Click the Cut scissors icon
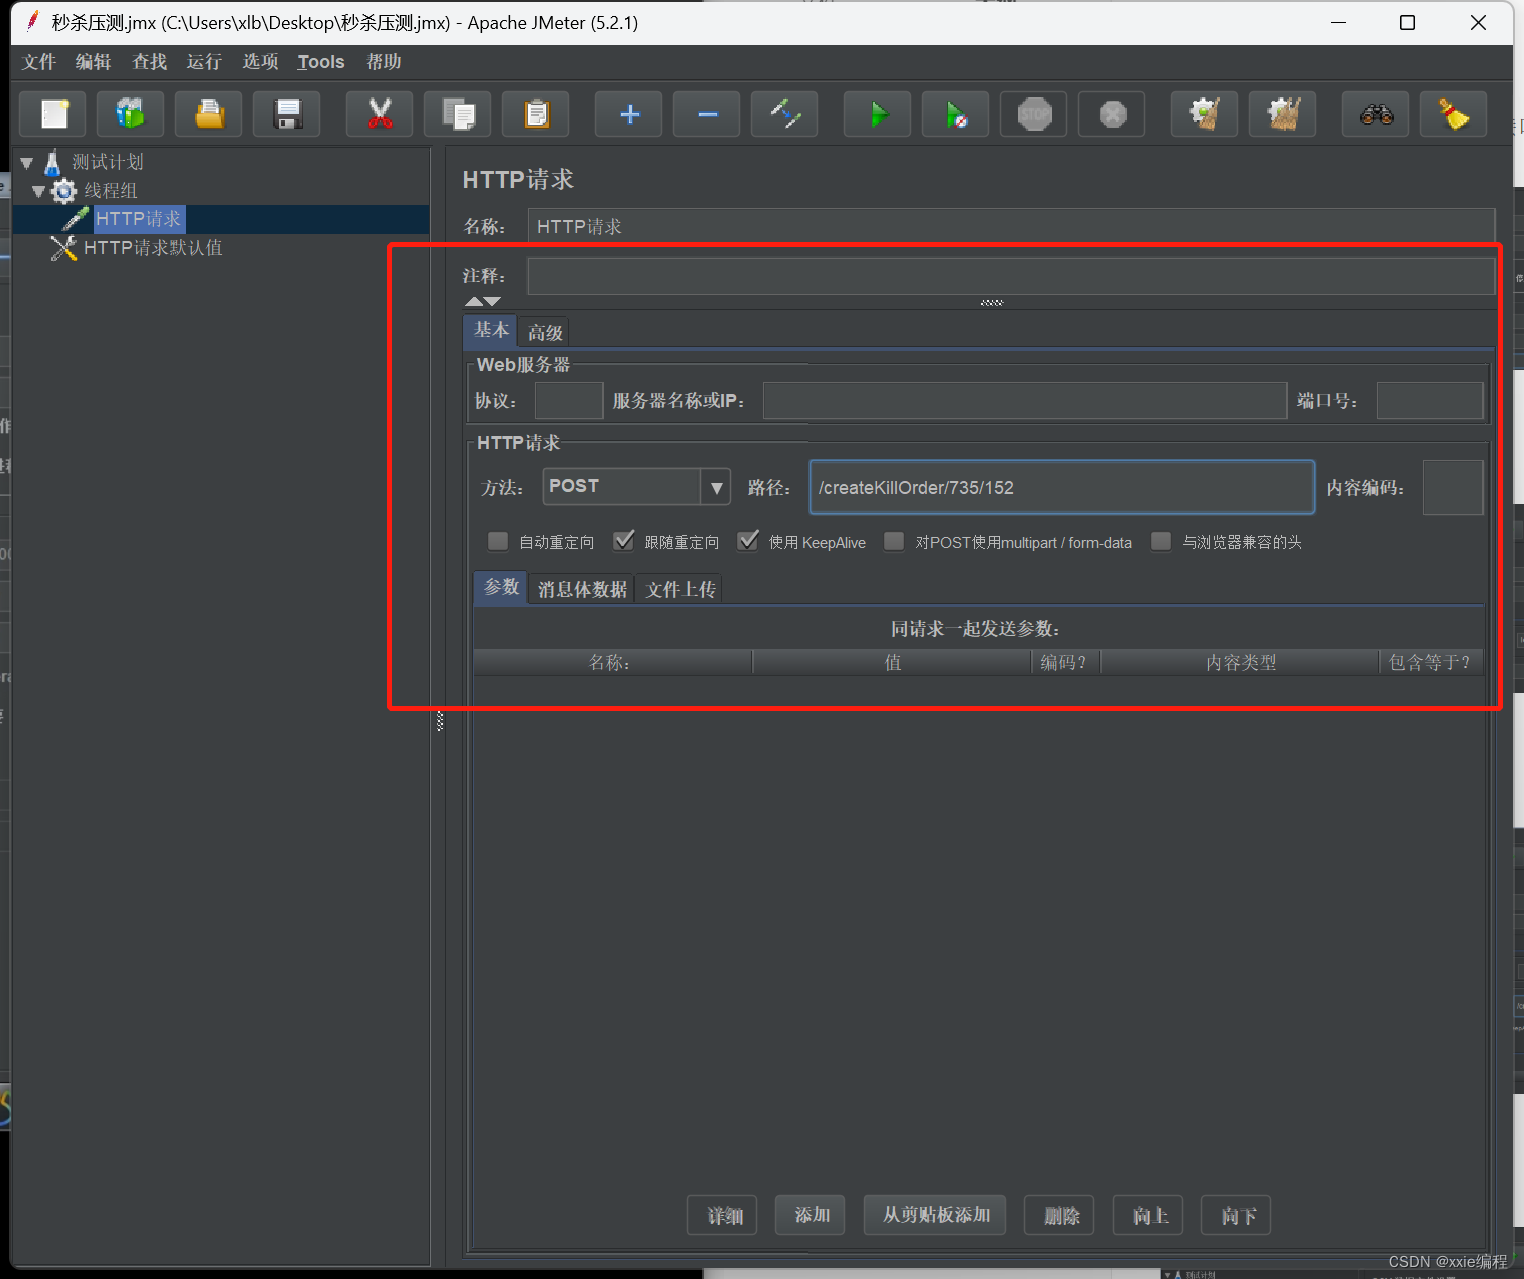 coord(380,114)
